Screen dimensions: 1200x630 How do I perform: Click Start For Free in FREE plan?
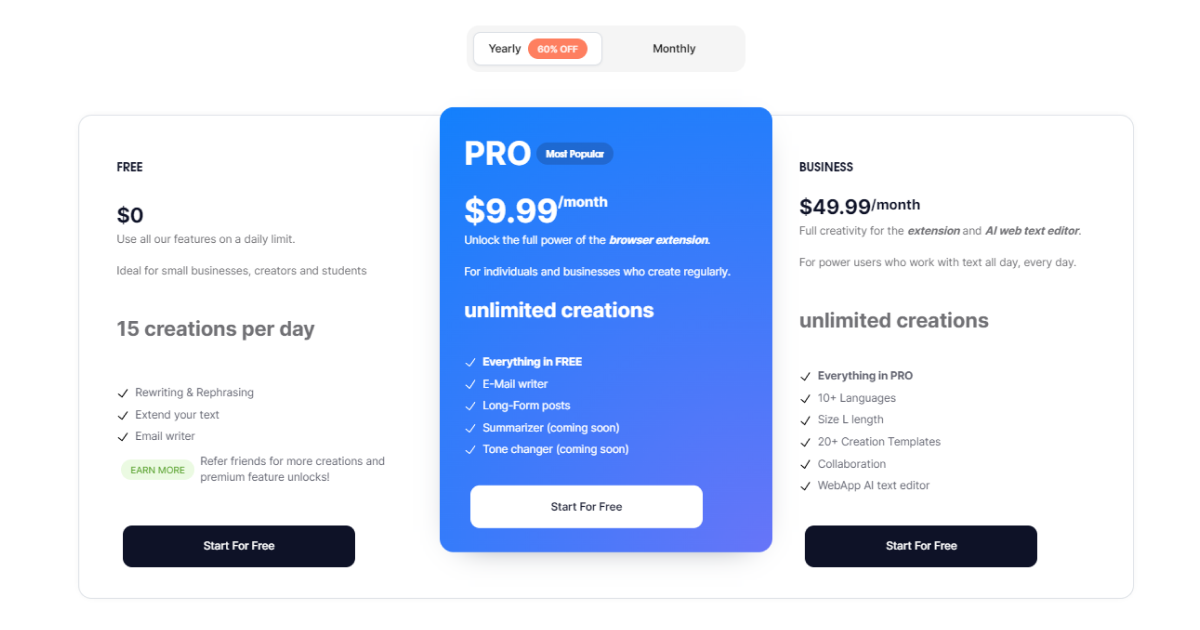point(239,546)
